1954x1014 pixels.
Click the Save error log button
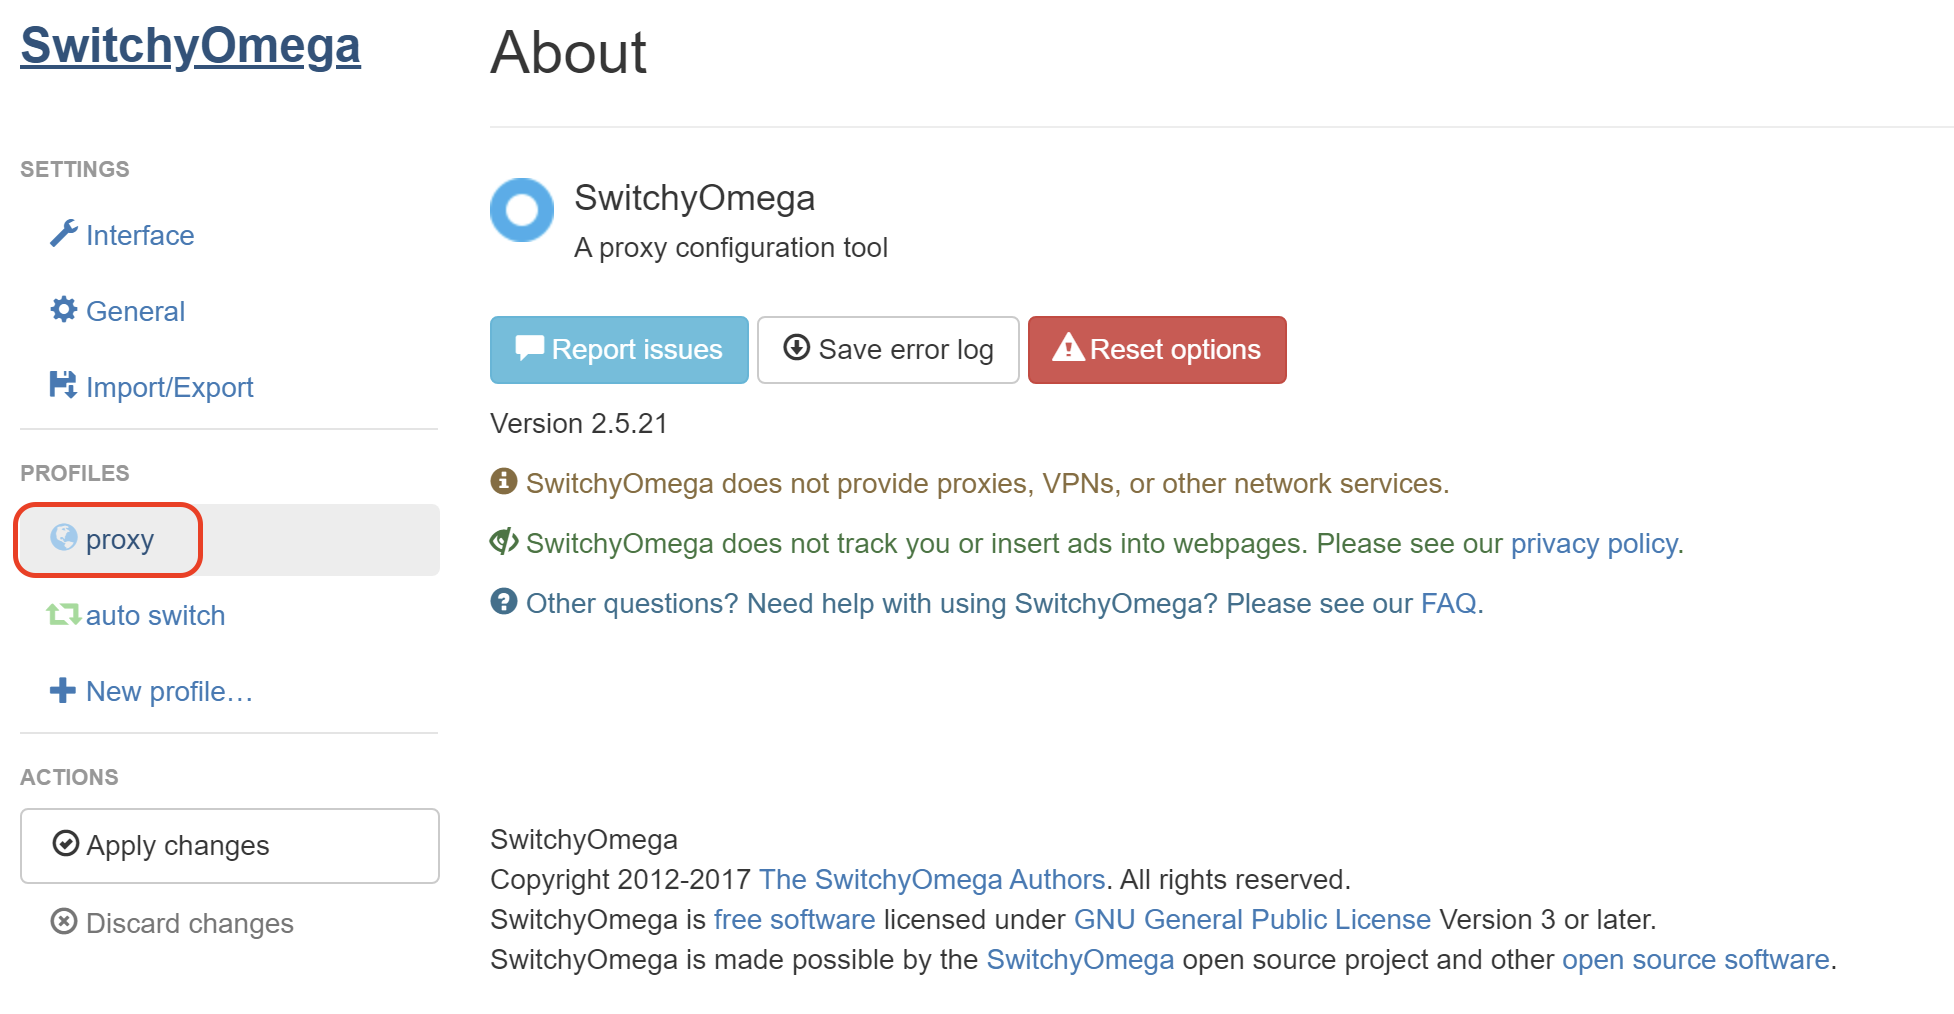tap(888, 350)
